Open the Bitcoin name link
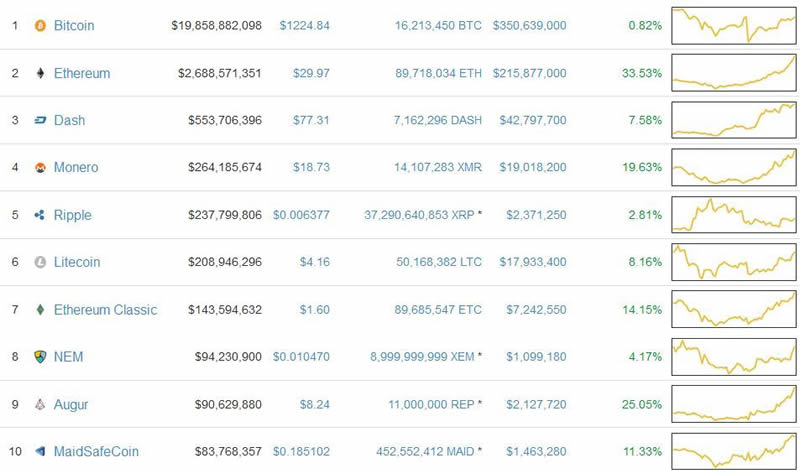Screen dimensions: 800x474 73,25
